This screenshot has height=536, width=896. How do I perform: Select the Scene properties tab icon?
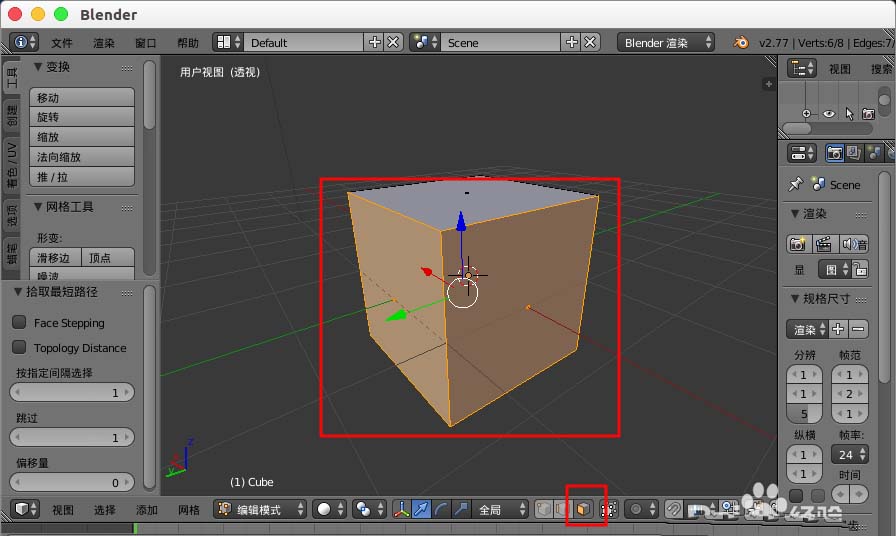point(874,153)
